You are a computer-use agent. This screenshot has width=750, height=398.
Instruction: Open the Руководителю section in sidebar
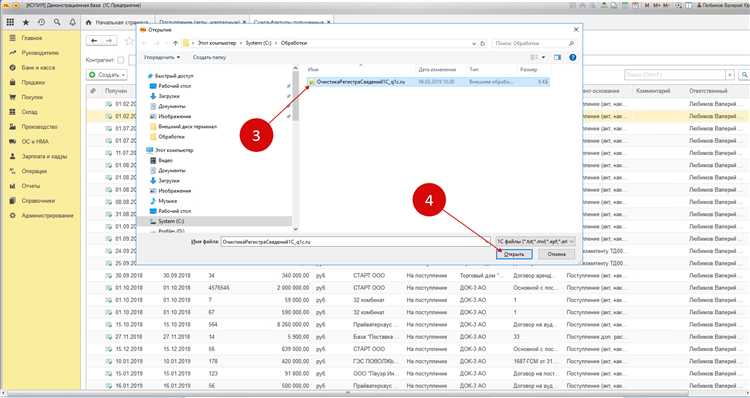(40, 53)
